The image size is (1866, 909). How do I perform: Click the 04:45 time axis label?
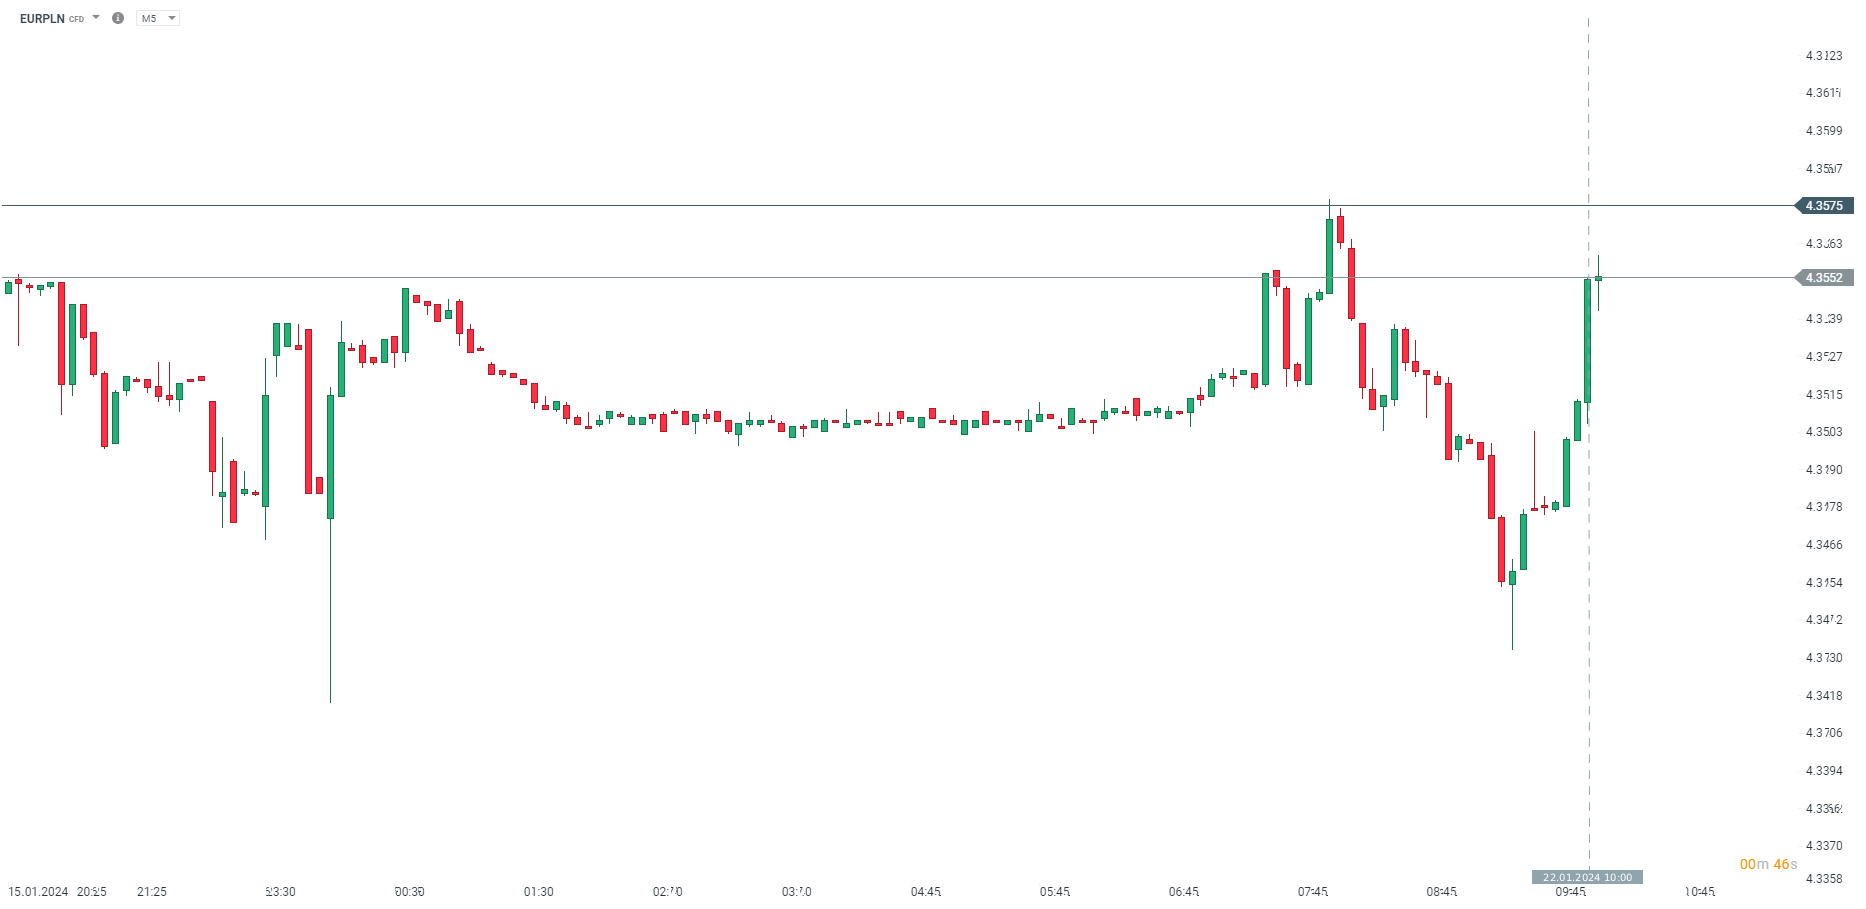click(x=925, y=891)
